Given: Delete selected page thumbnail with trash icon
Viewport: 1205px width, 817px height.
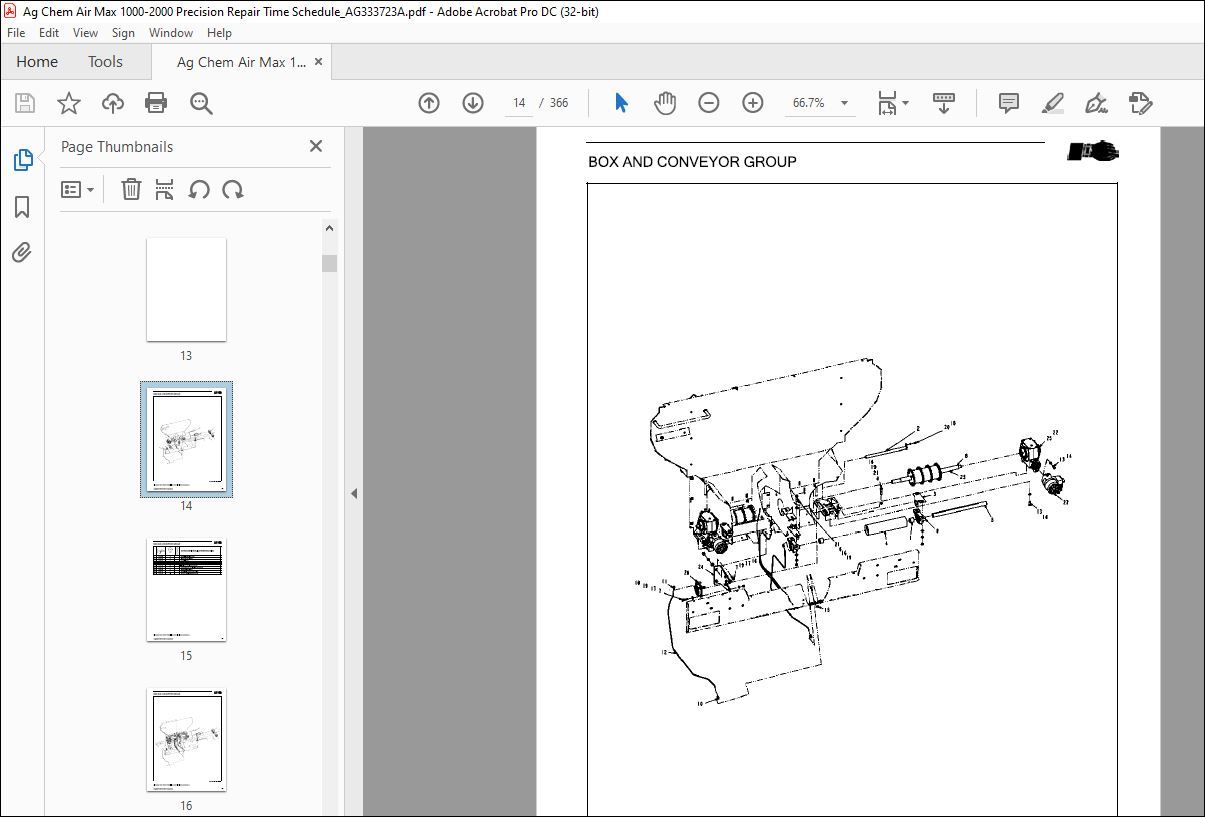Looking at the screenshot, I should pos(131,189).
